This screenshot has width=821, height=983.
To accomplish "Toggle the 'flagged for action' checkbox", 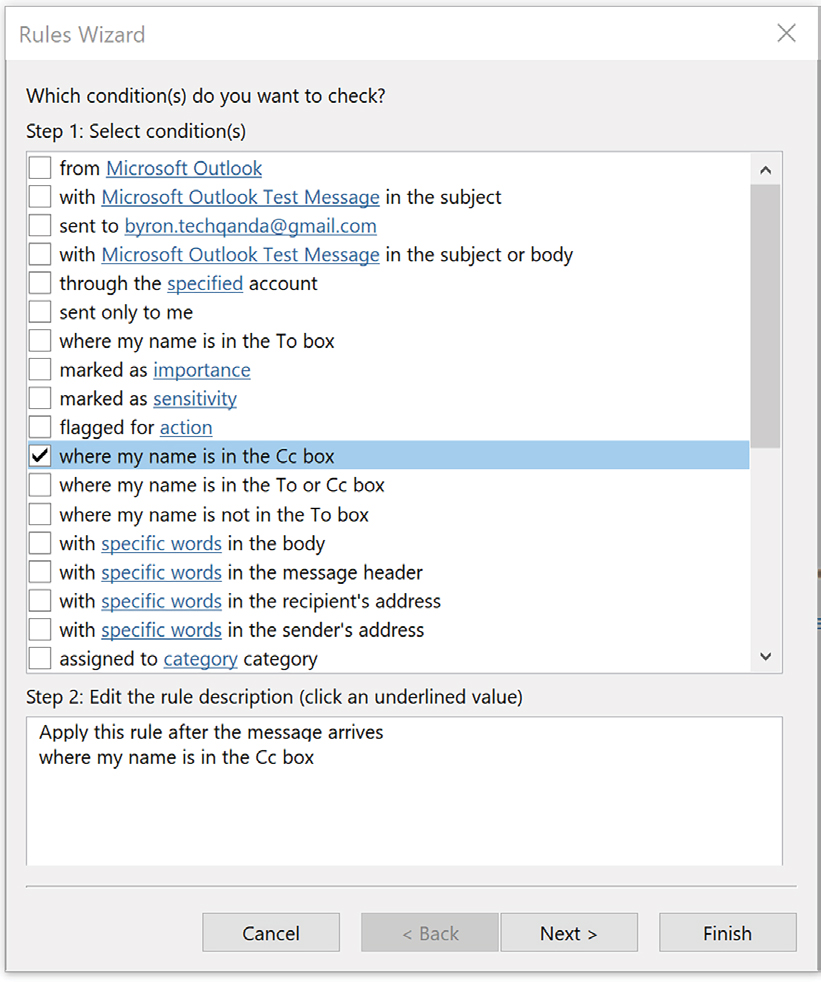I will [40, 427].
